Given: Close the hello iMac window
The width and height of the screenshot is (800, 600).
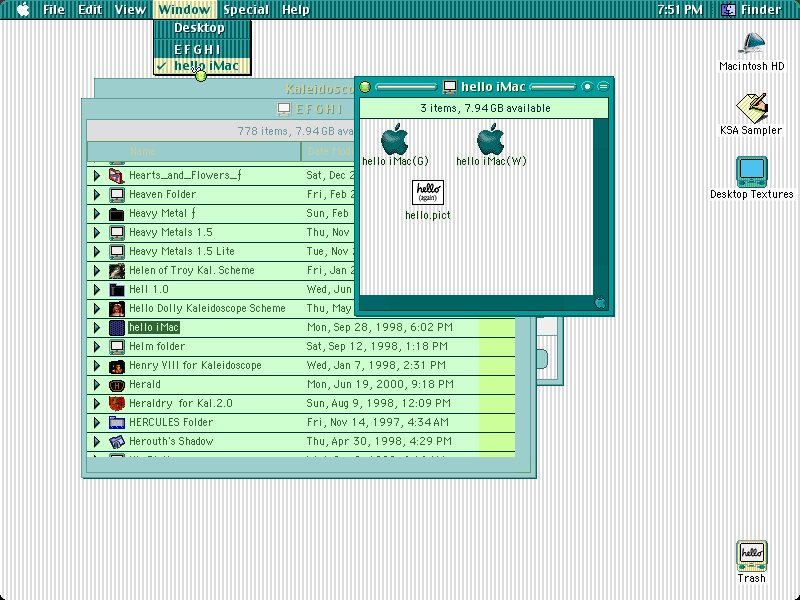Looking at the screenshot, I should point(365,87).
